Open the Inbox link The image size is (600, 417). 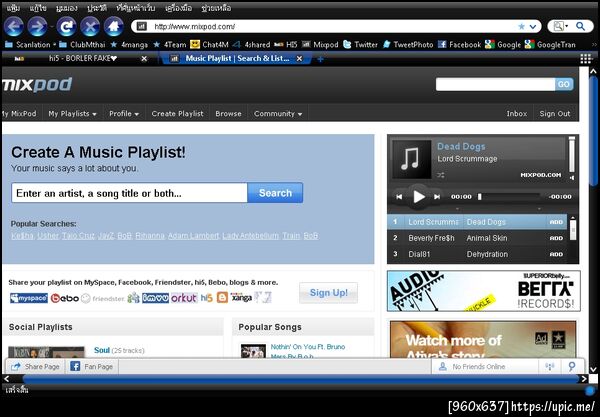coord(517,114)
